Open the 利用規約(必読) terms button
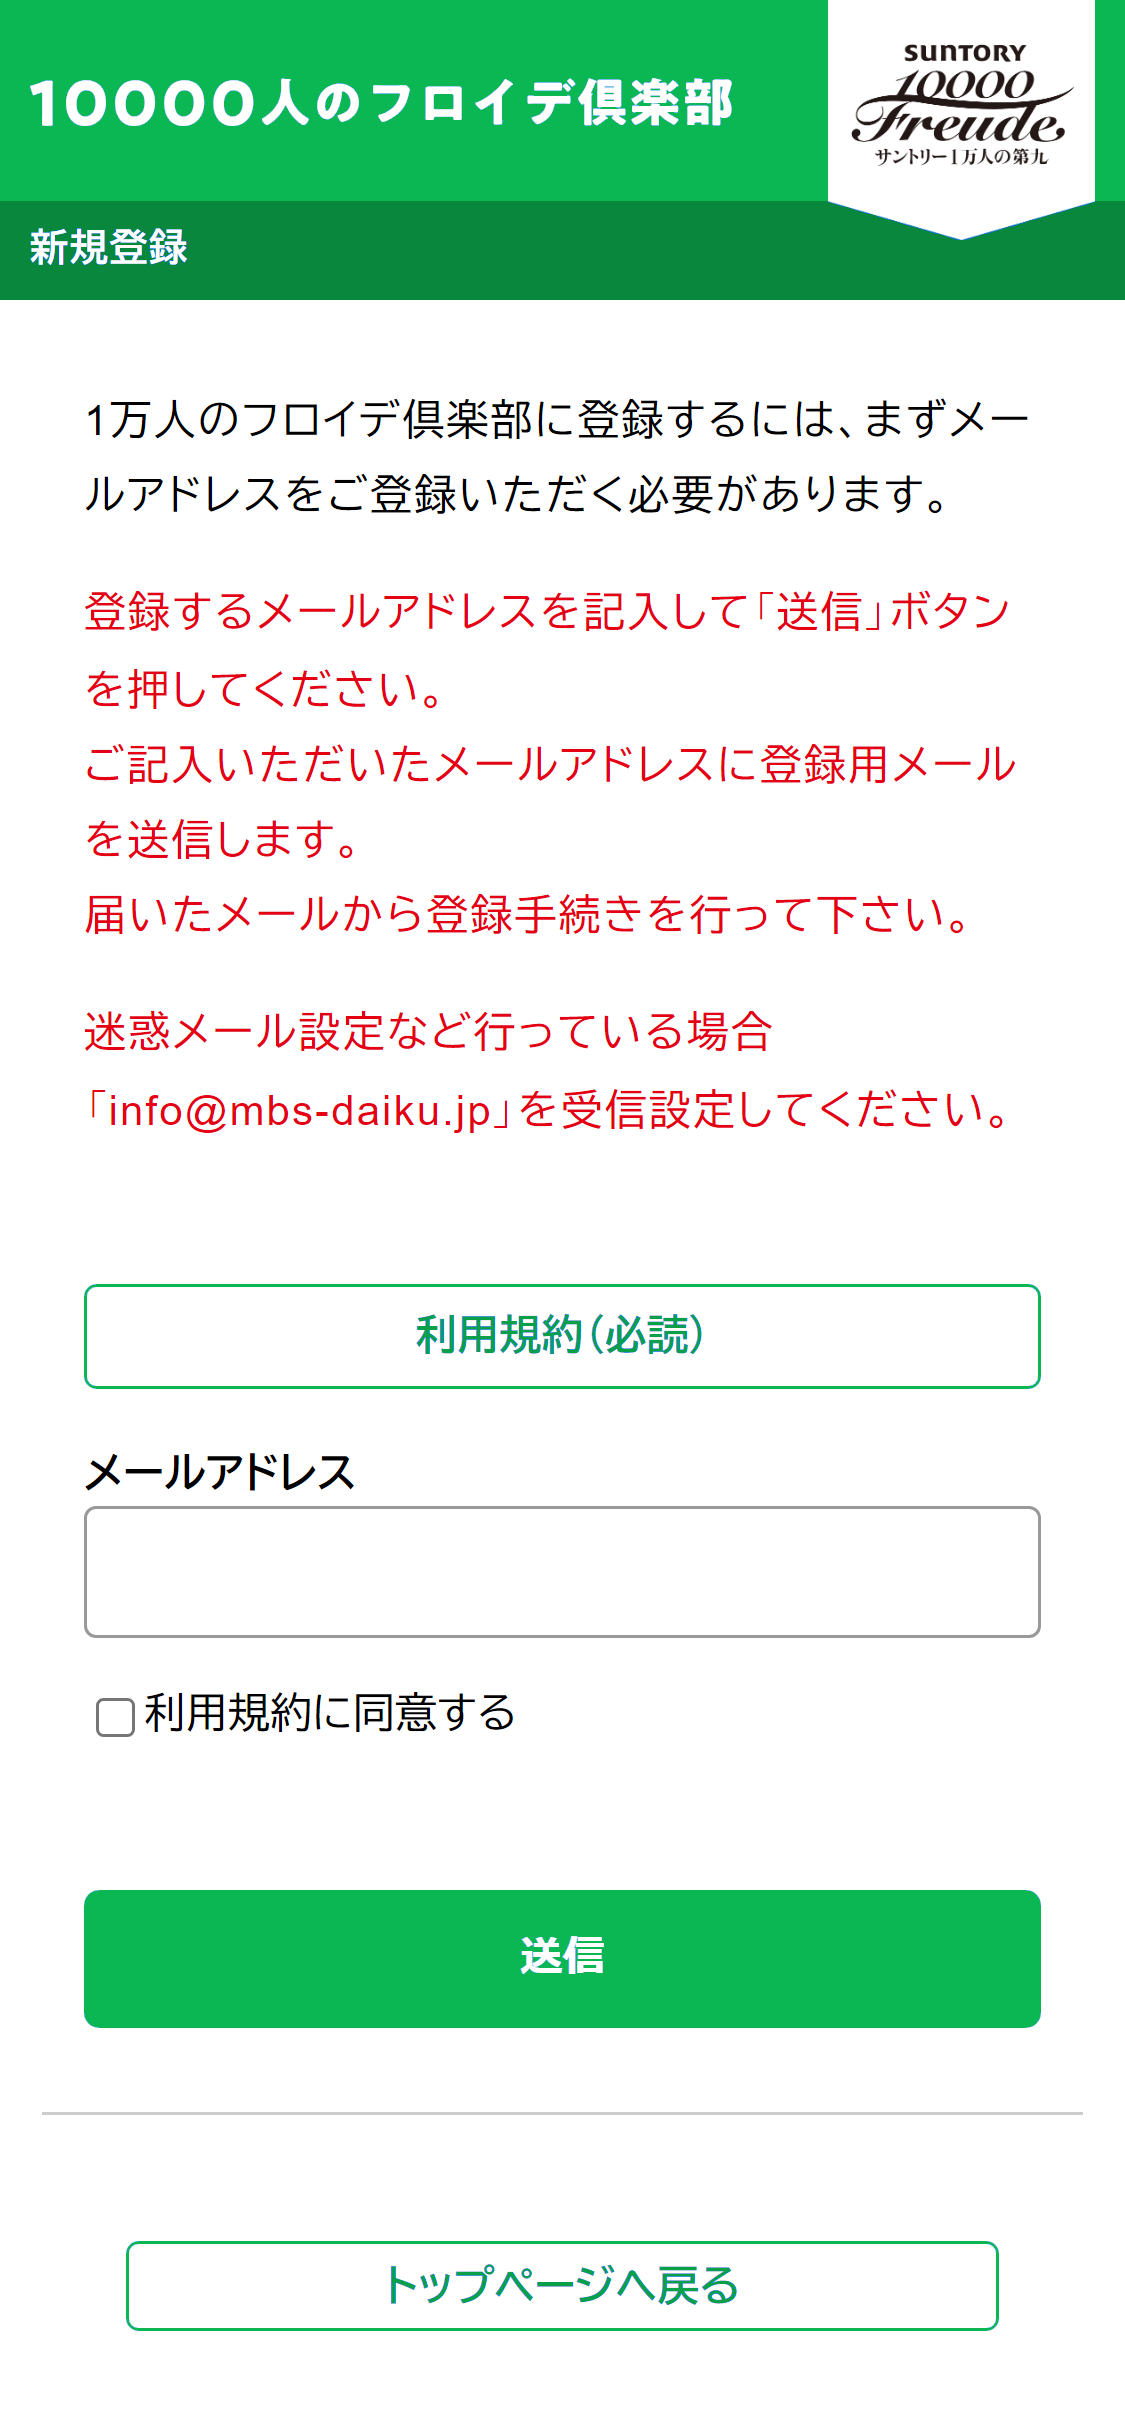Viewport: 1125px width, 2436px height. click(x=562, y=1336)
